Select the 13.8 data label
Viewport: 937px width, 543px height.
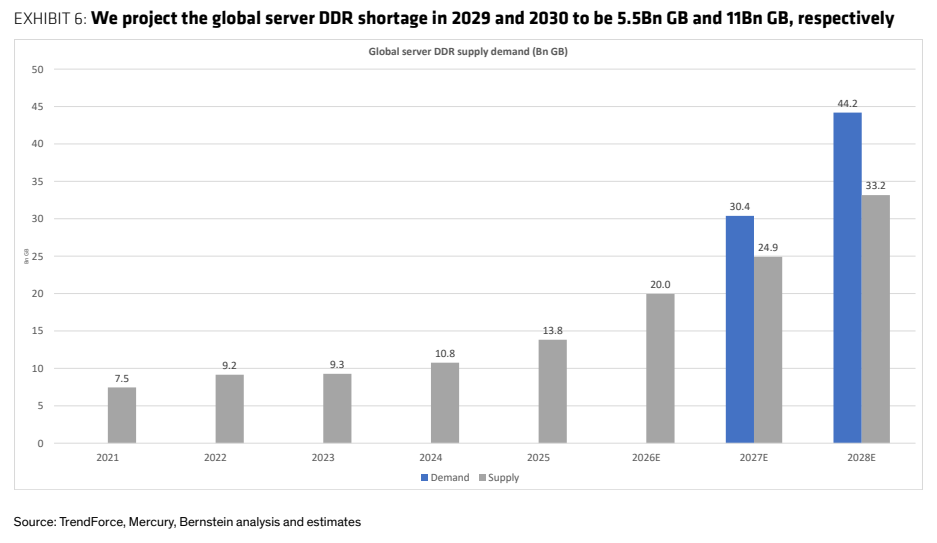point(552,331)
